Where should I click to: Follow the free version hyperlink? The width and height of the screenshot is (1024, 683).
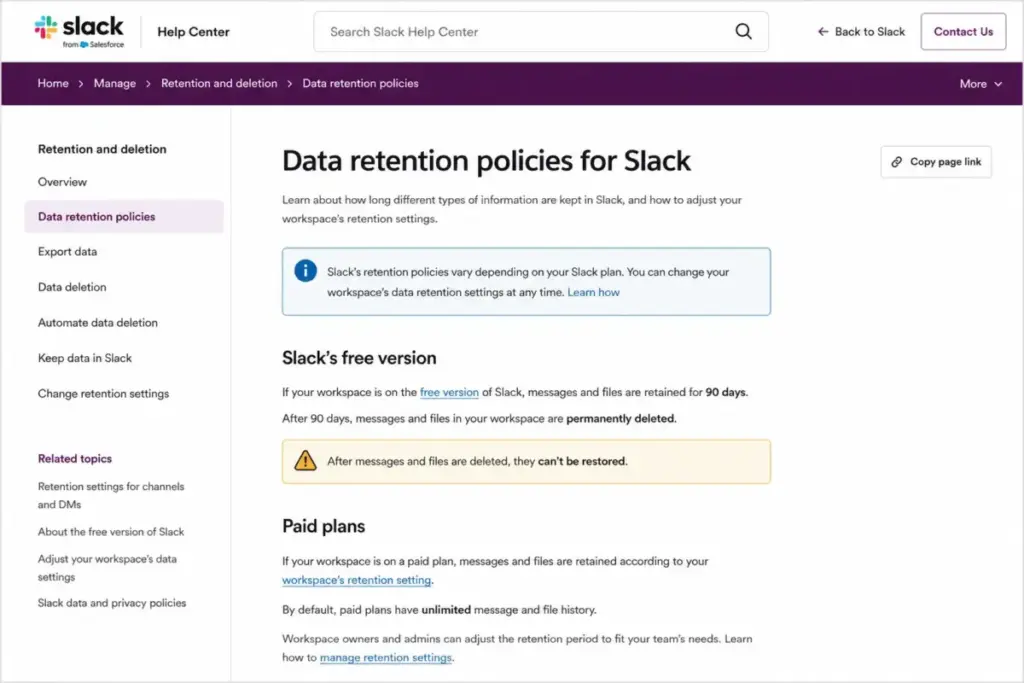[x=449, y=392]
